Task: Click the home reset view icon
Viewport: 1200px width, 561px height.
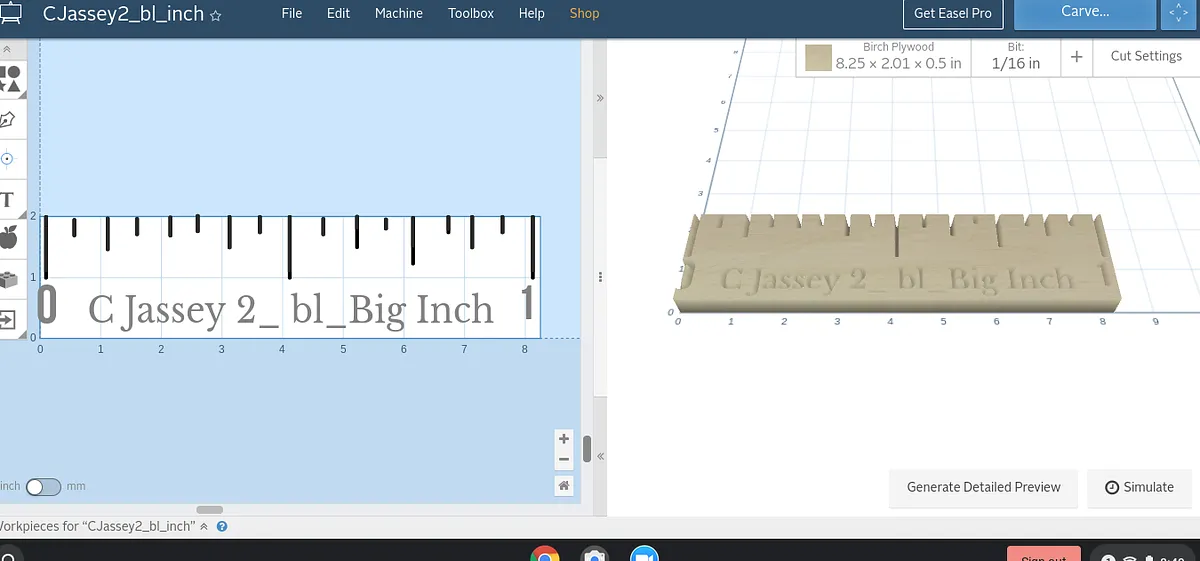Action: pos(564,486)
